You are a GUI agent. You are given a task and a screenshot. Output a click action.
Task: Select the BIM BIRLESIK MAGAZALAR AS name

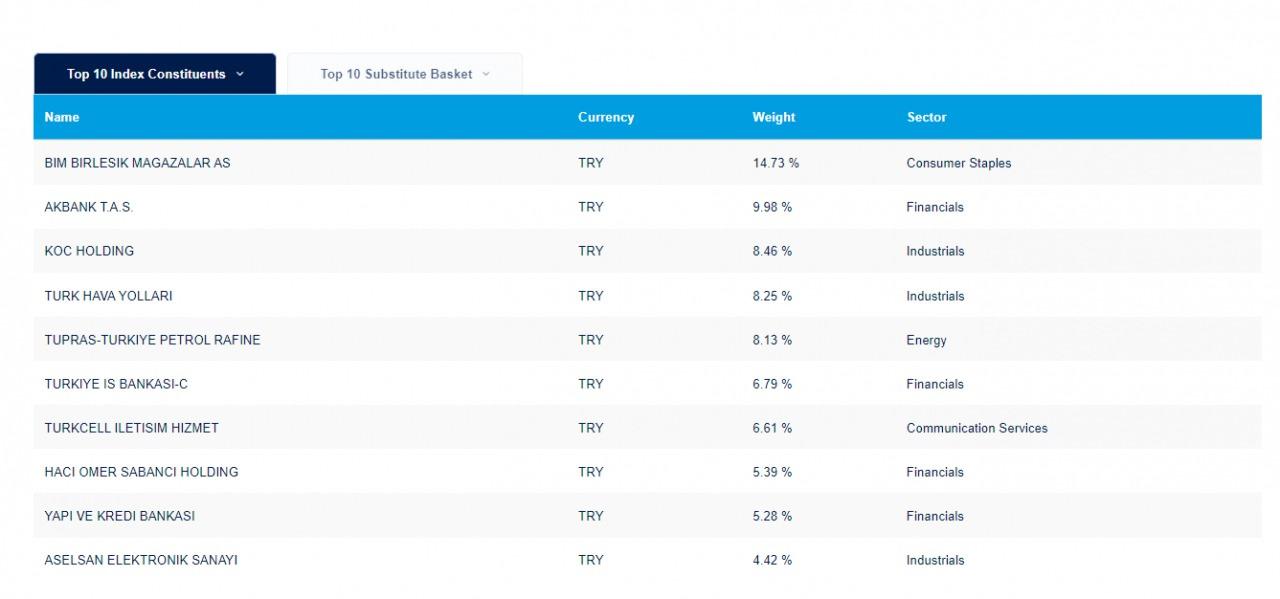tap(137, 163)
